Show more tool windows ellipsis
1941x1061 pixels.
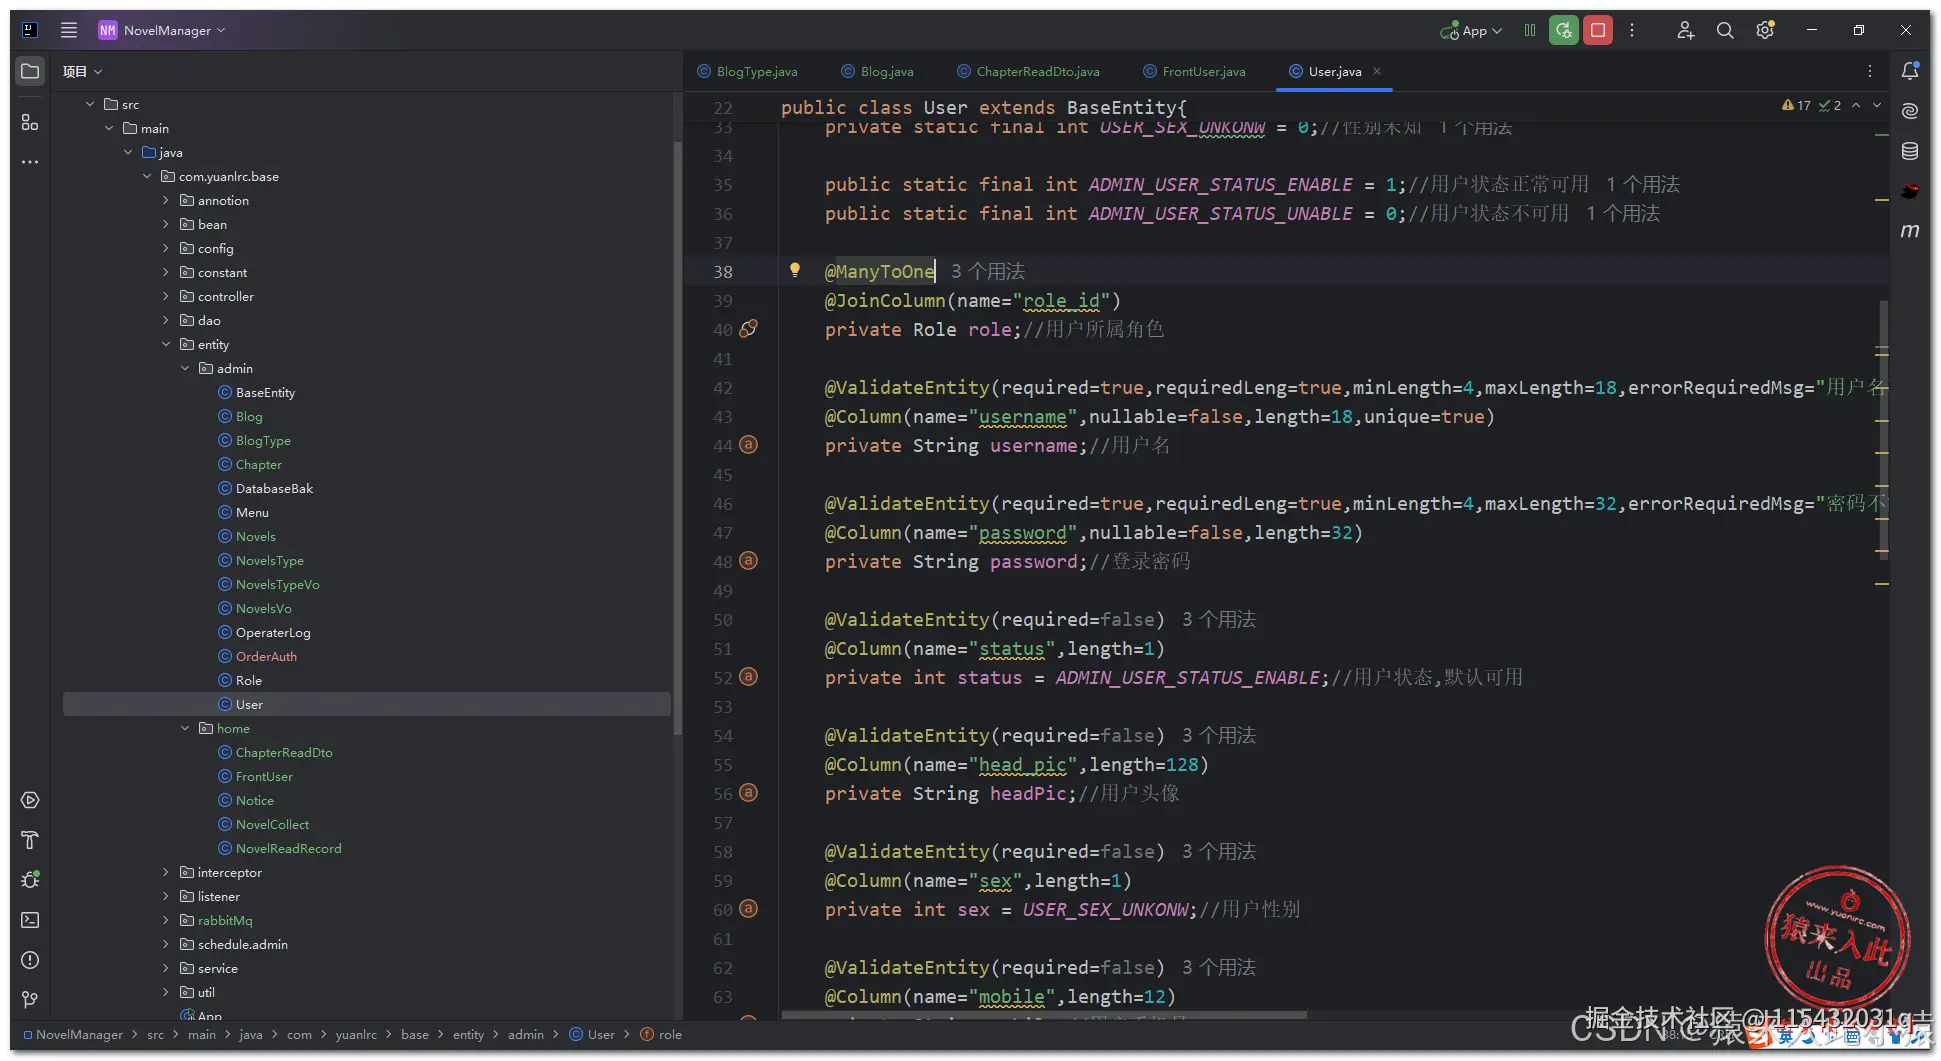tap(30, 162)
